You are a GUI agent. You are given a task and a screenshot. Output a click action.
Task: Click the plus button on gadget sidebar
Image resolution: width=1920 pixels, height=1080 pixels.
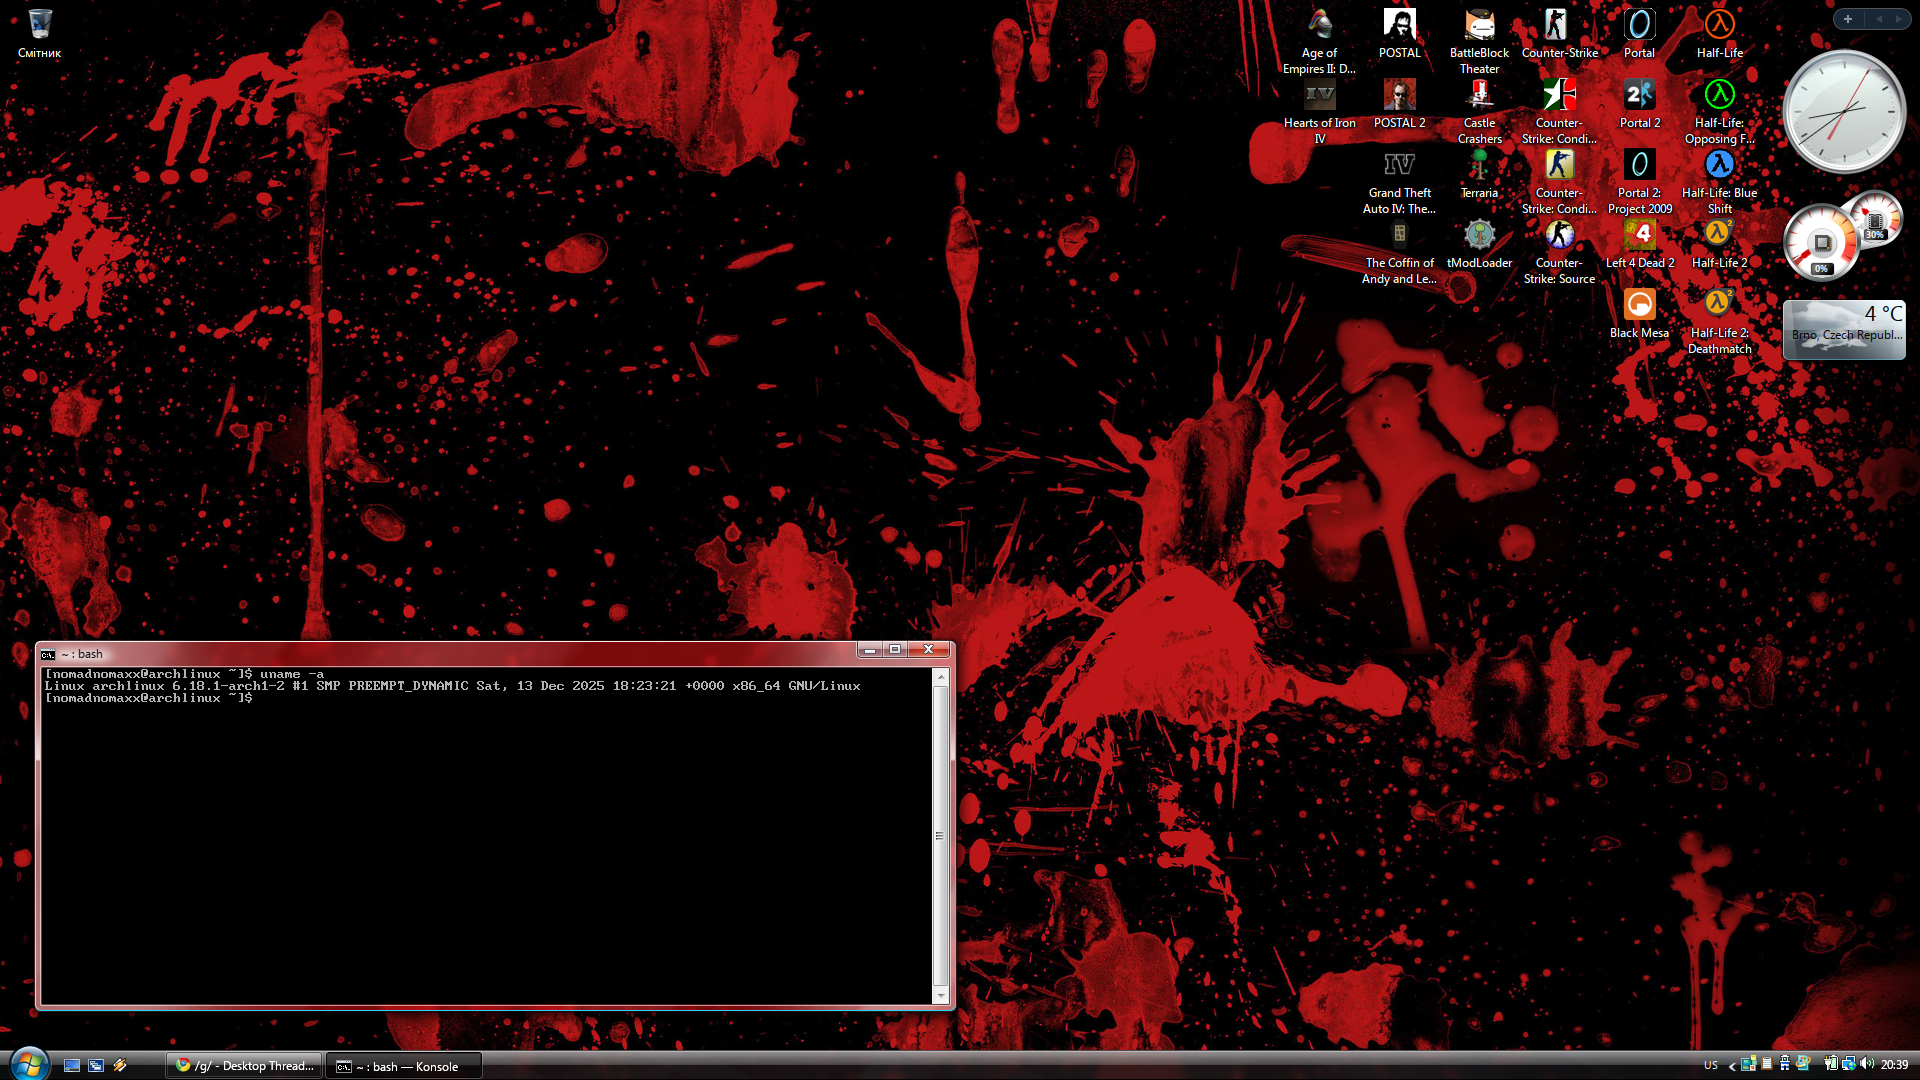click(x=1848, y=19)
